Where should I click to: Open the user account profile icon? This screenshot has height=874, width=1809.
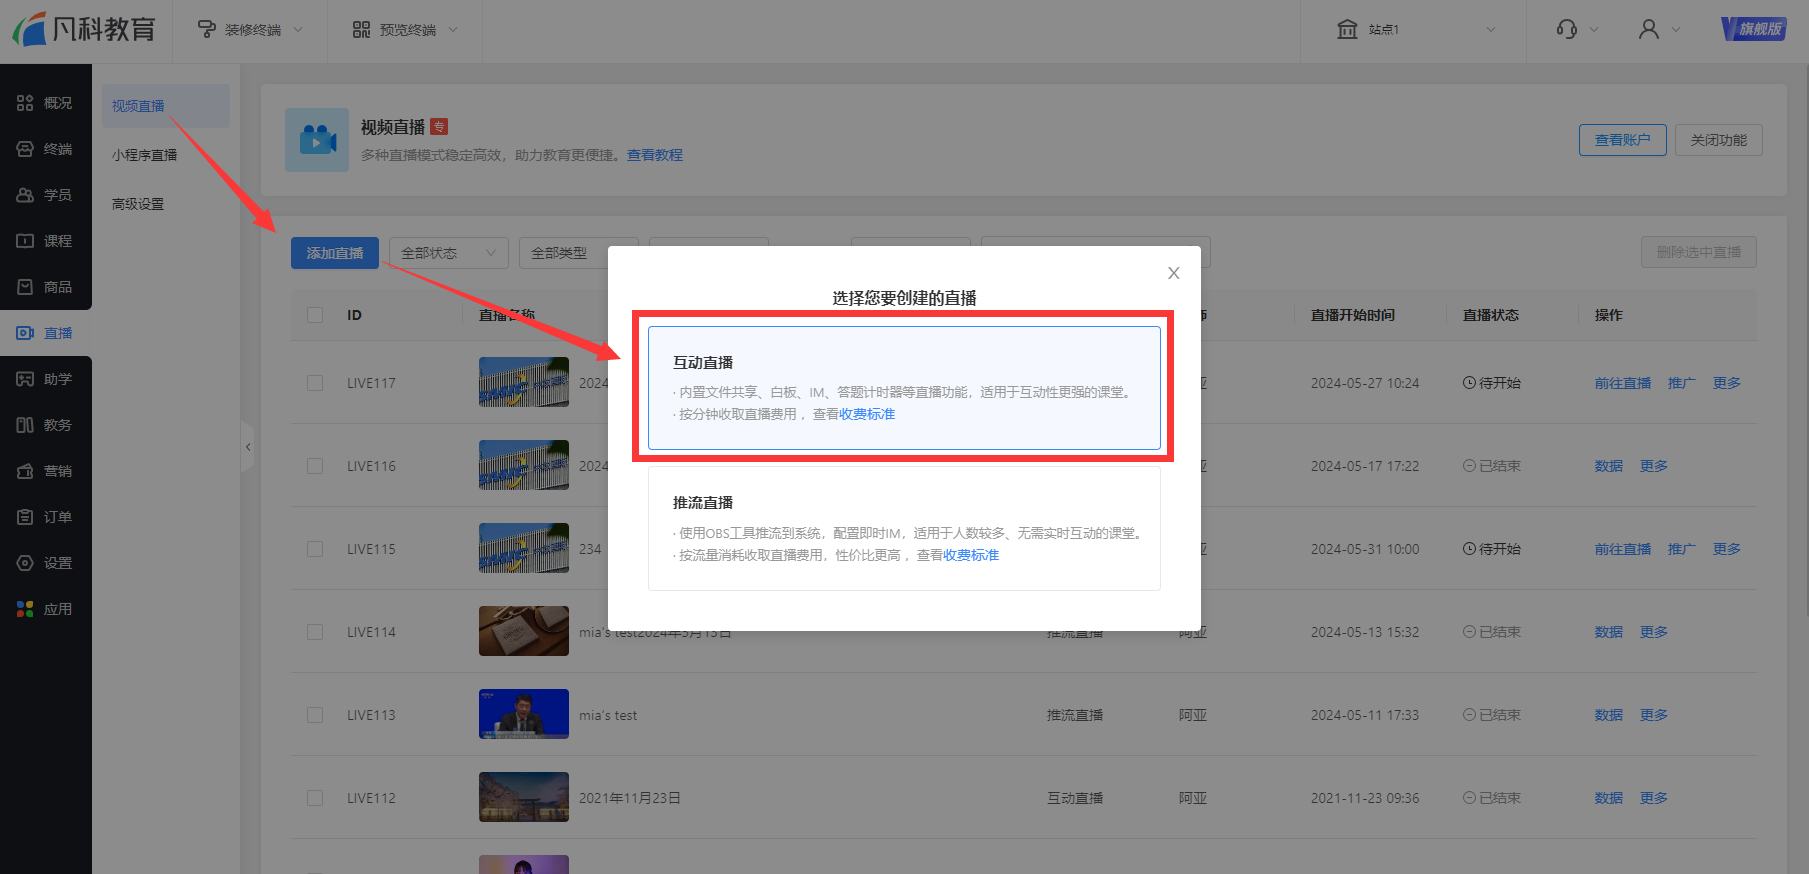1648,30
